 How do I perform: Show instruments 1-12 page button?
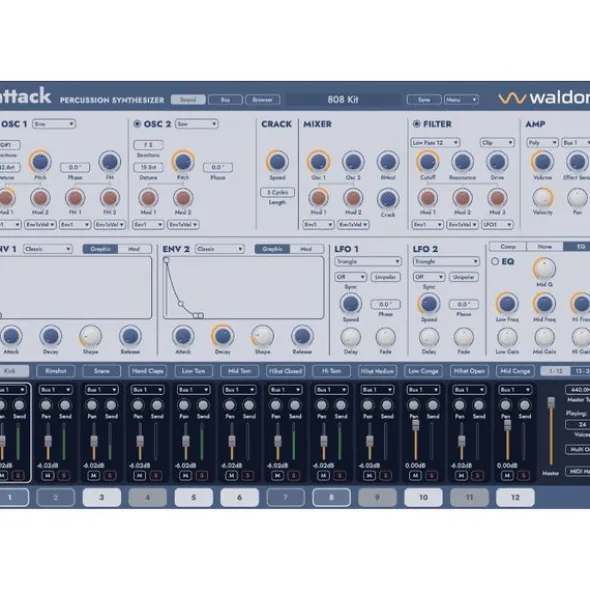(556, 371)
